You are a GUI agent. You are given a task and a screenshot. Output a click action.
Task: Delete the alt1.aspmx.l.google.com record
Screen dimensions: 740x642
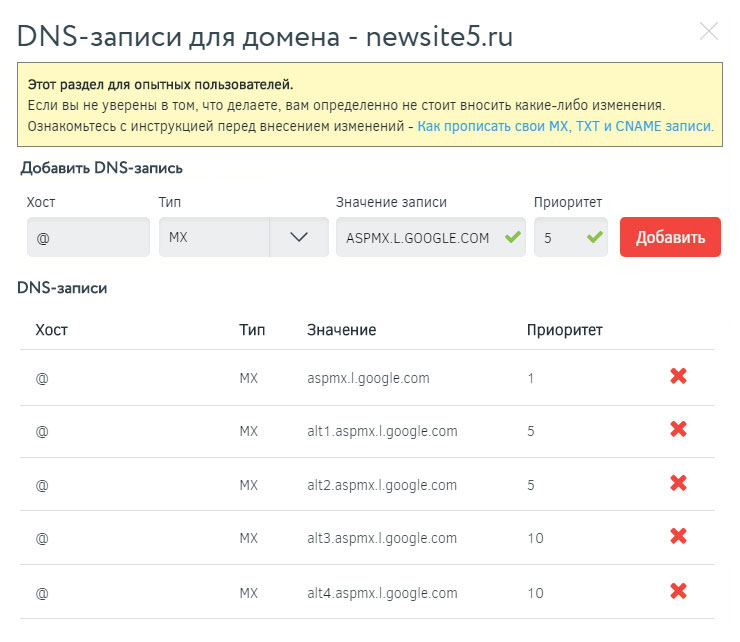tap(678, 430)
